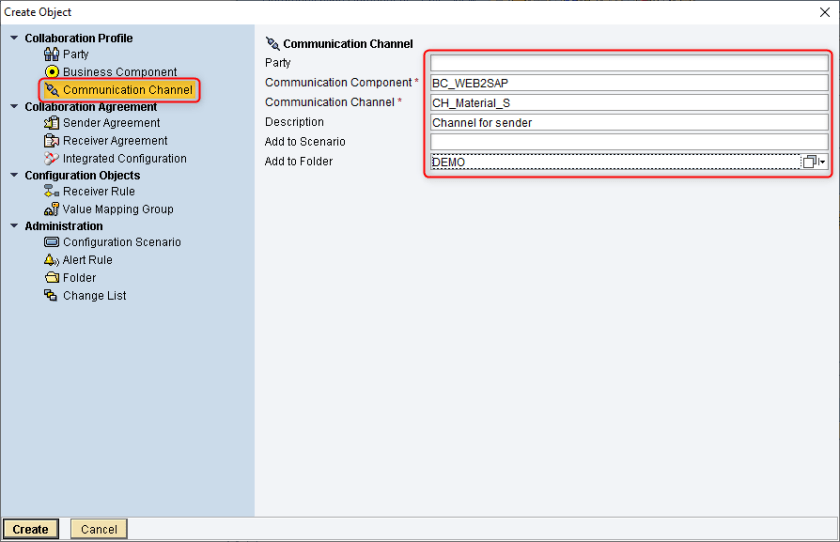Collapse the Collaboration Agreement section
This screenshot has height=542, width=840.
[x=14, y=107]
